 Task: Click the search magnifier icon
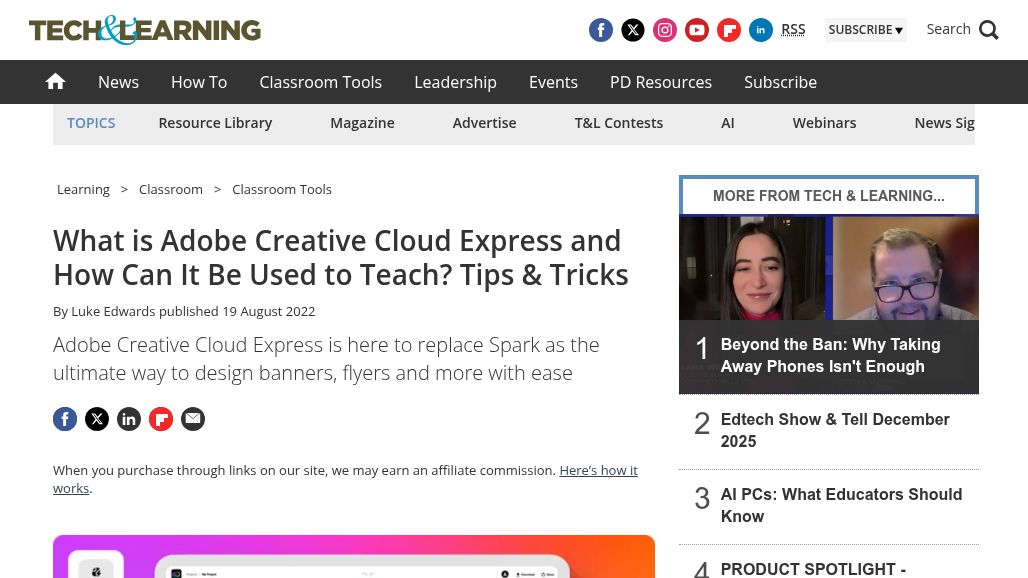pyautogui.click(x=988, y=30)
